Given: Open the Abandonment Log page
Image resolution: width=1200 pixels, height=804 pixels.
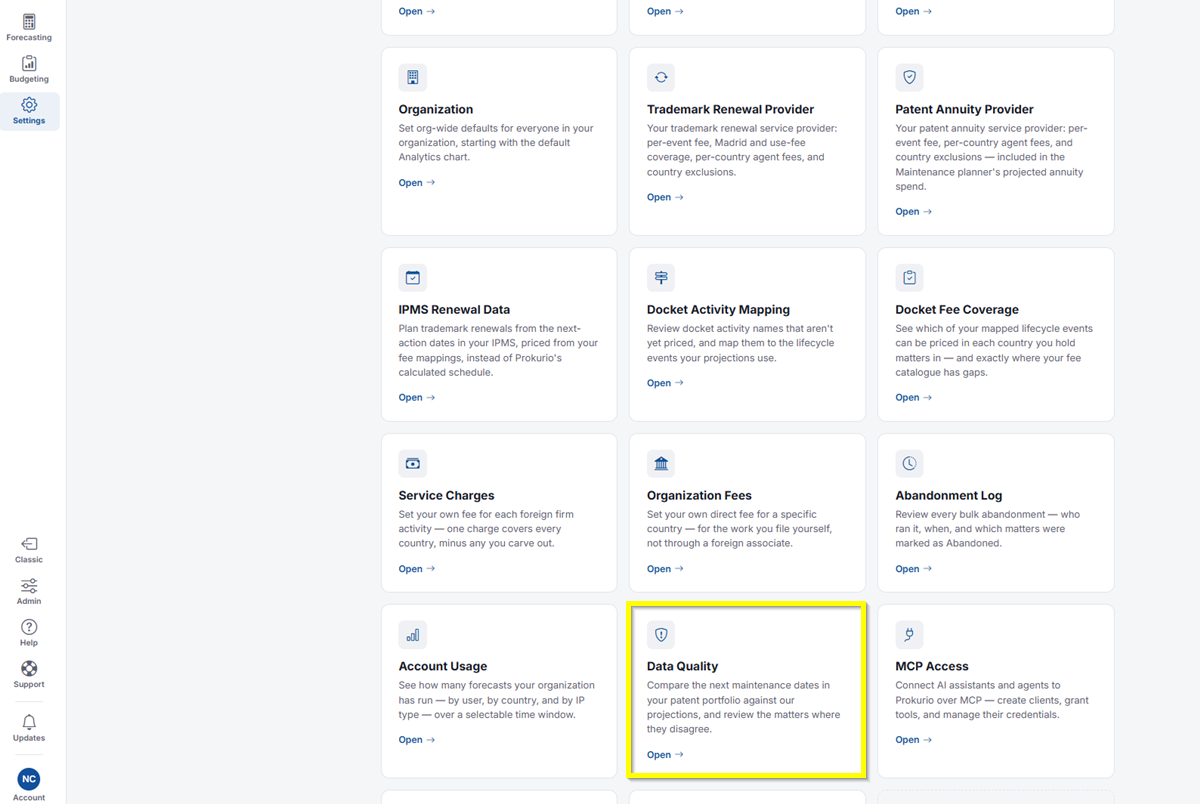Looking at the screenshot, I should tap(914, 569).
